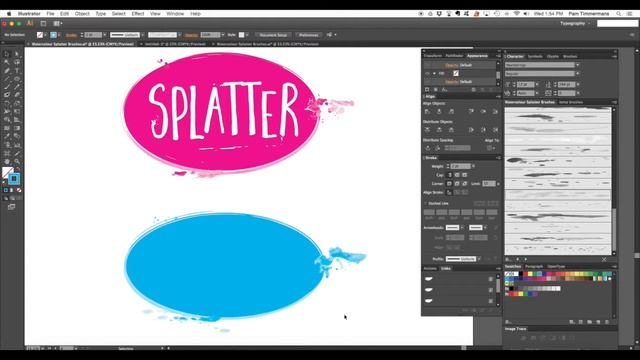Screen dimensions: 640x360
Task: Choose Butt Cap in Stroke panel
Action: click(x=449, y=175)
